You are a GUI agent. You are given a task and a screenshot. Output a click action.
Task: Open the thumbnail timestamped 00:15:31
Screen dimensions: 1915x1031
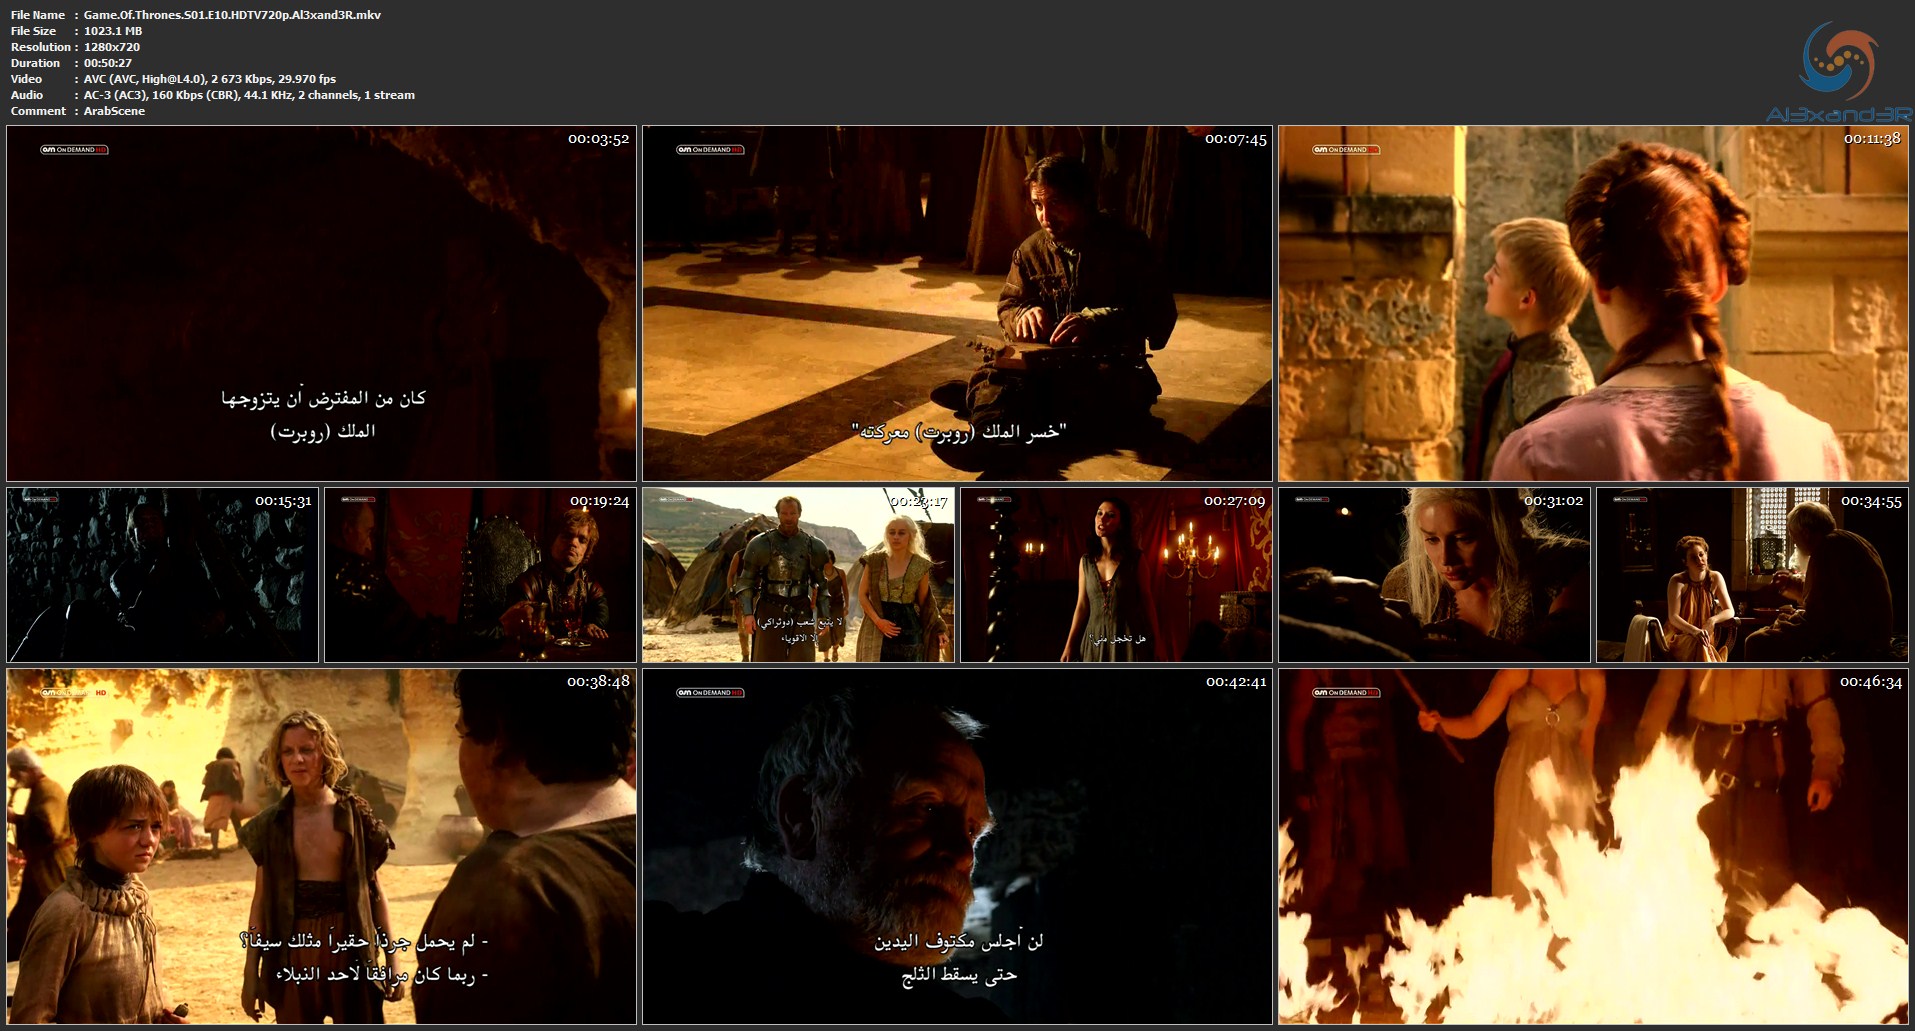click(x=162, y=575)
